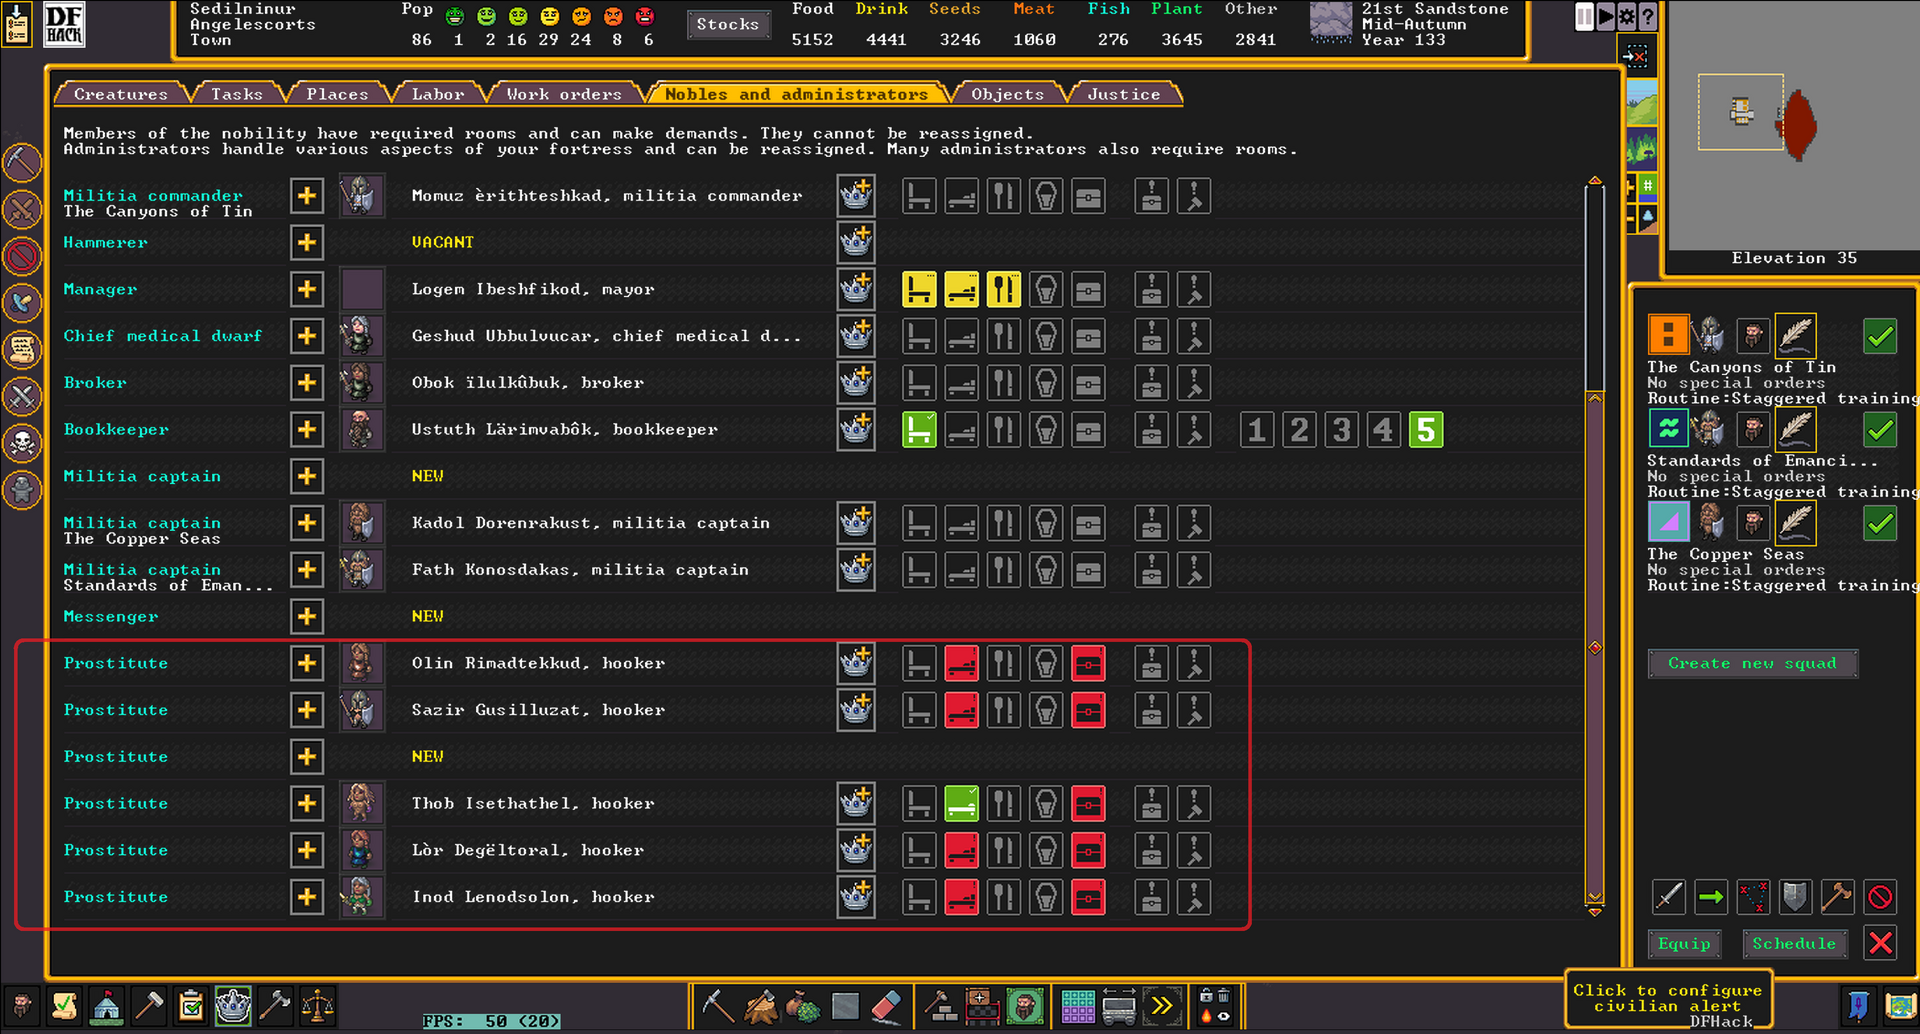This screenshot has width=1920, height=1034.
Task: Set bookkeeper precision to level 3
Action: pos(1342,430)
